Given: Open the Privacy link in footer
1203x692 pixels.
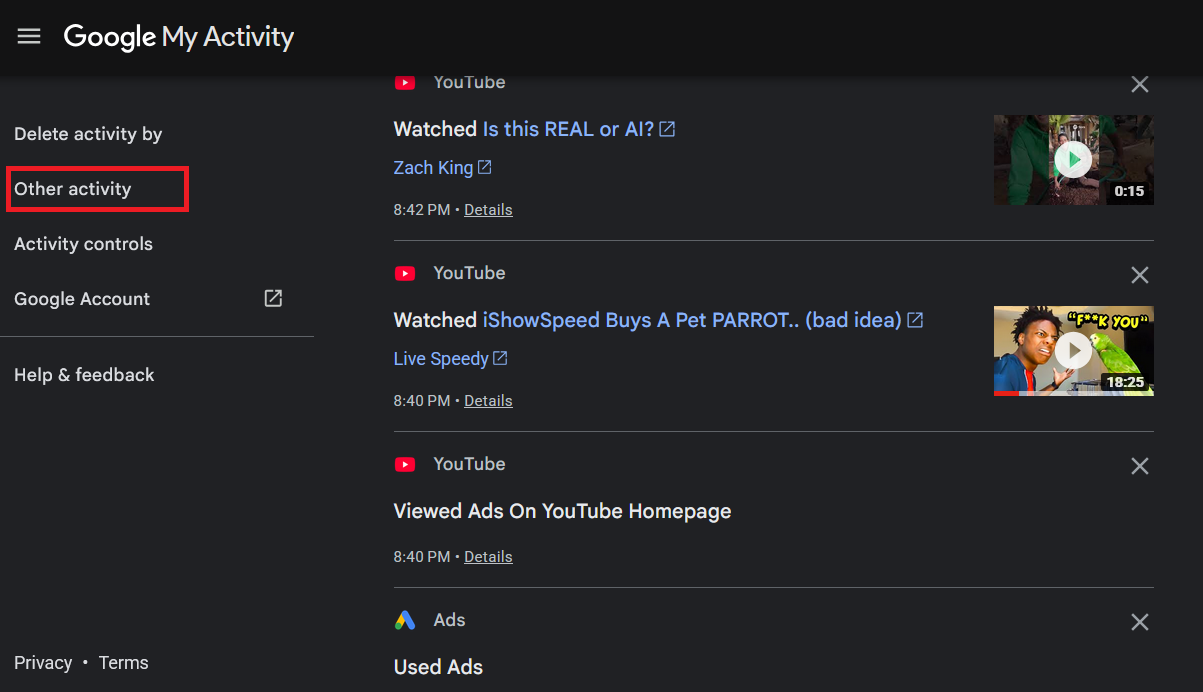Looking at the screenshot, I should point(43,663).
